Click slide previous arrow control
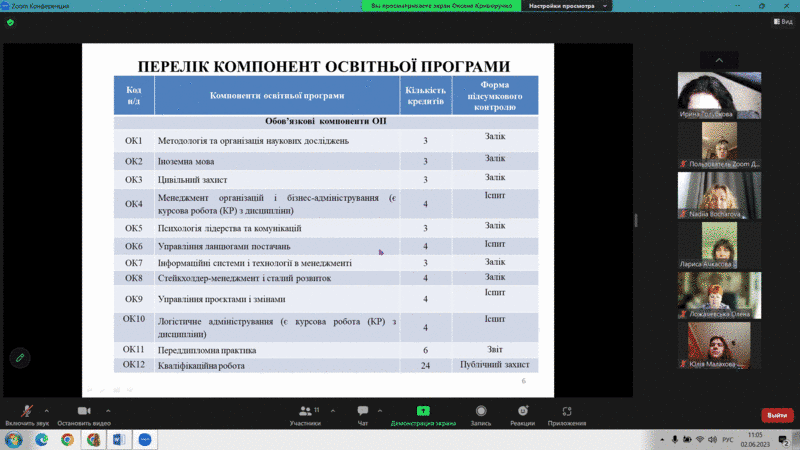 89,390
